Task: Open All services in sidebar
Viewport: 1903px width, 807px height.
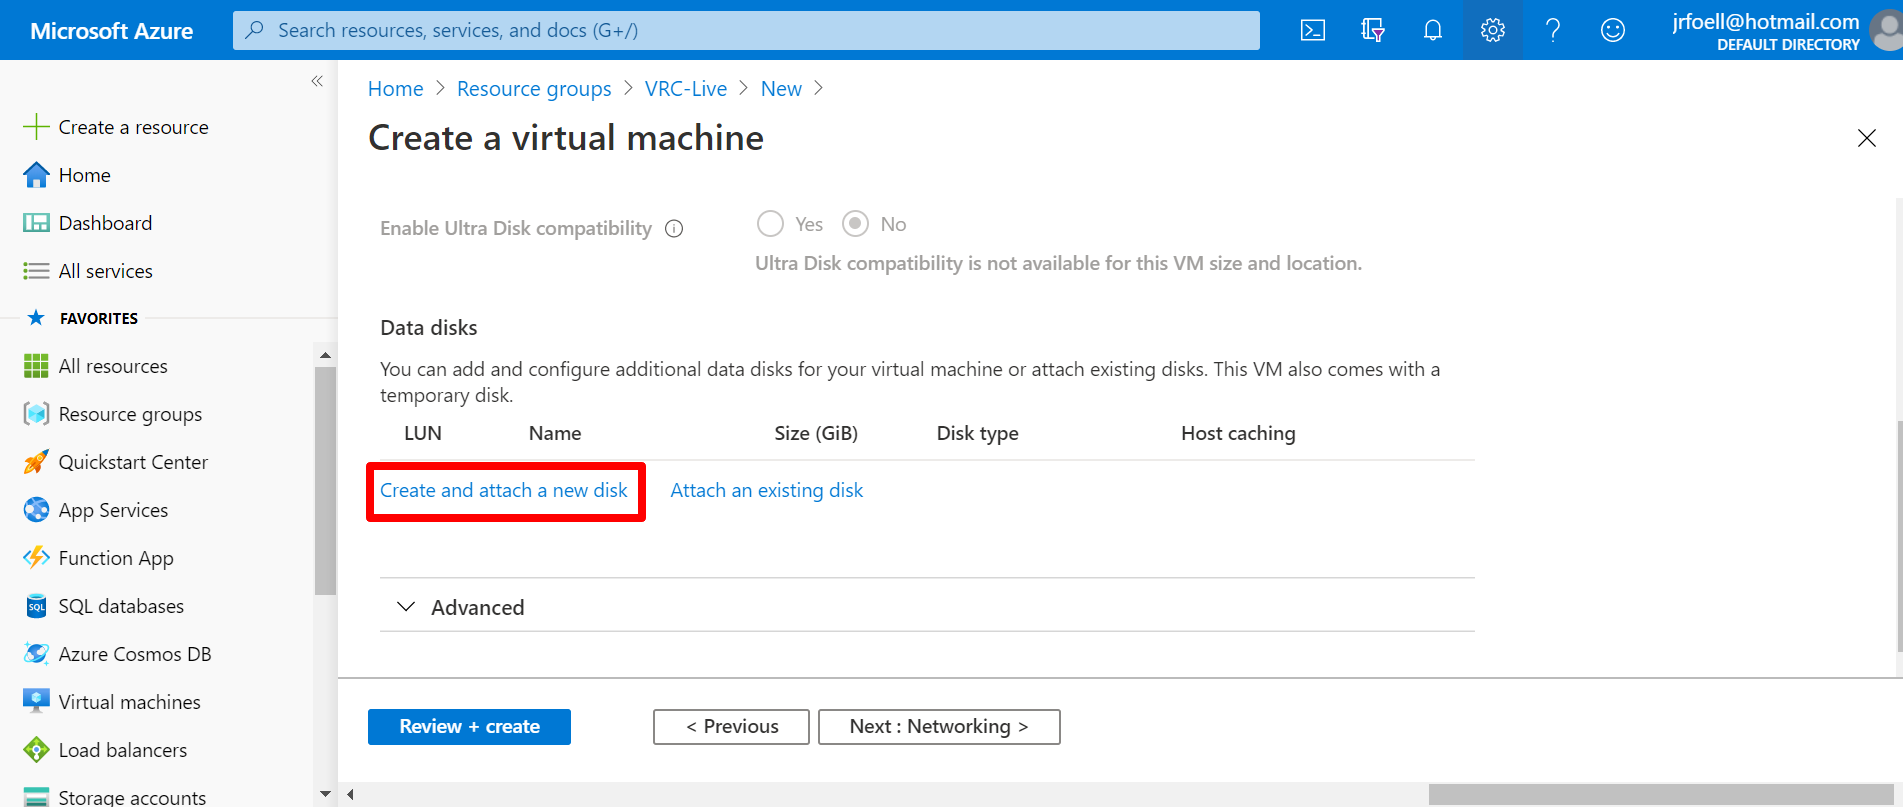Action: [x=106, y=271]
